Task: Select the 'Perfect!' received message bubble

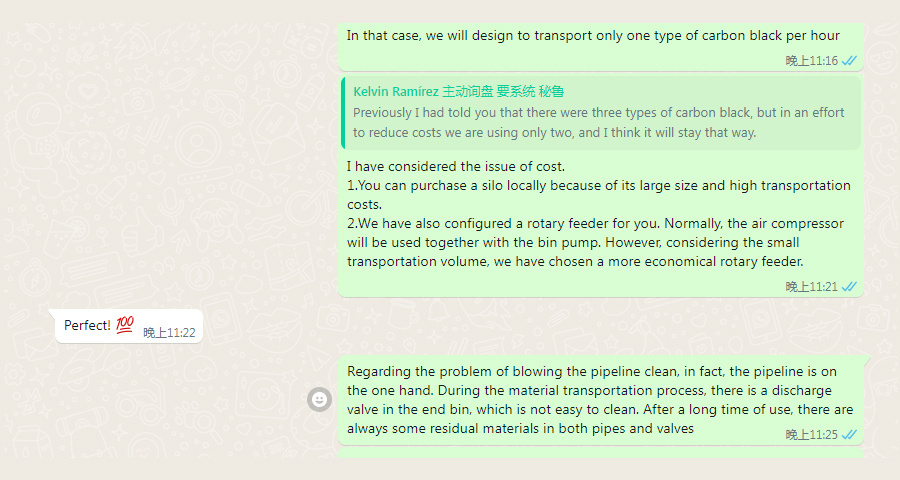Action: (x=129, y=326)
